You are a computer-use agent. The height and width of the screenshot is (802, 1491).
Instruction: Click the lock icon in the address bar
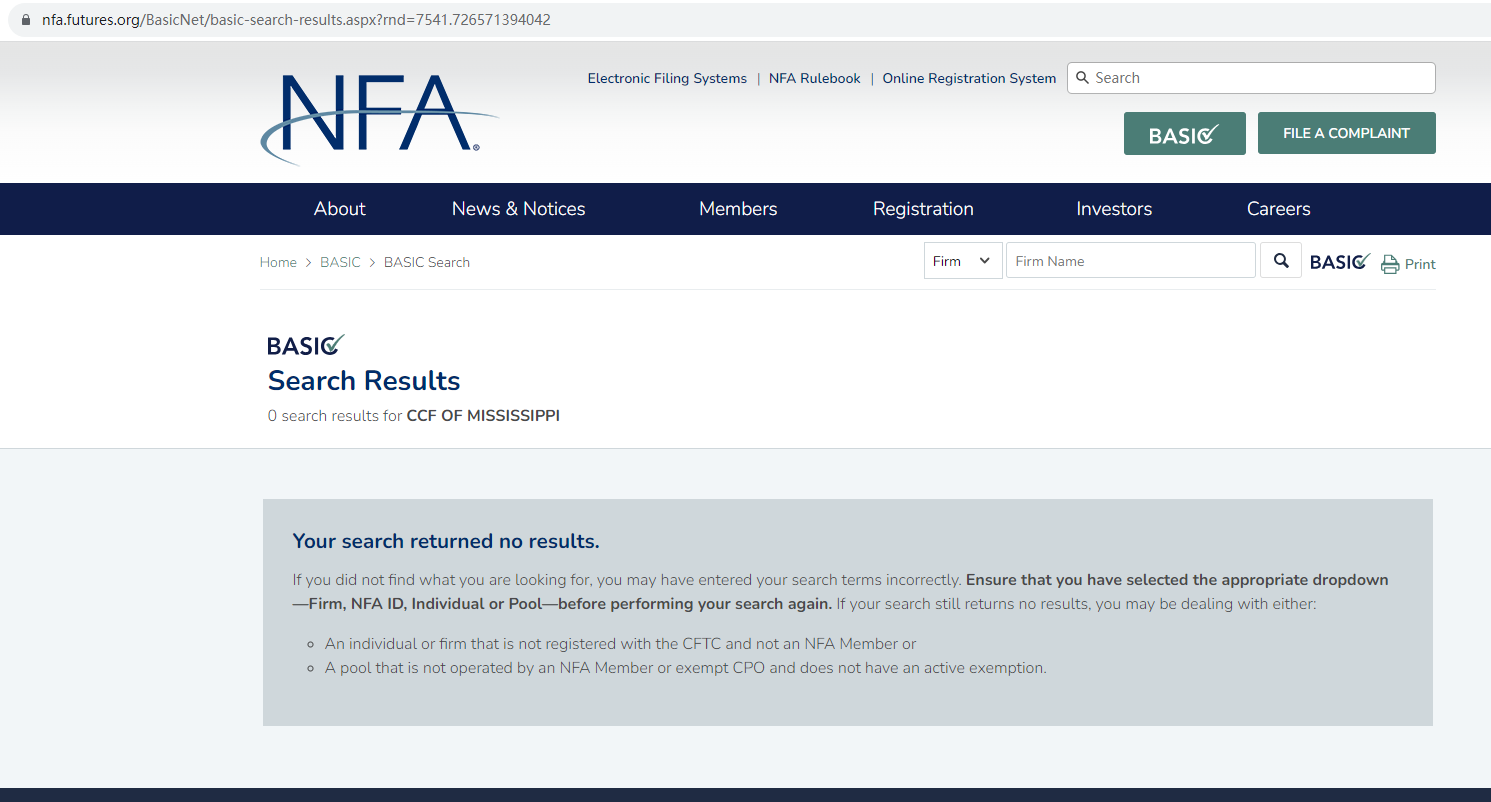pos(26,20)
